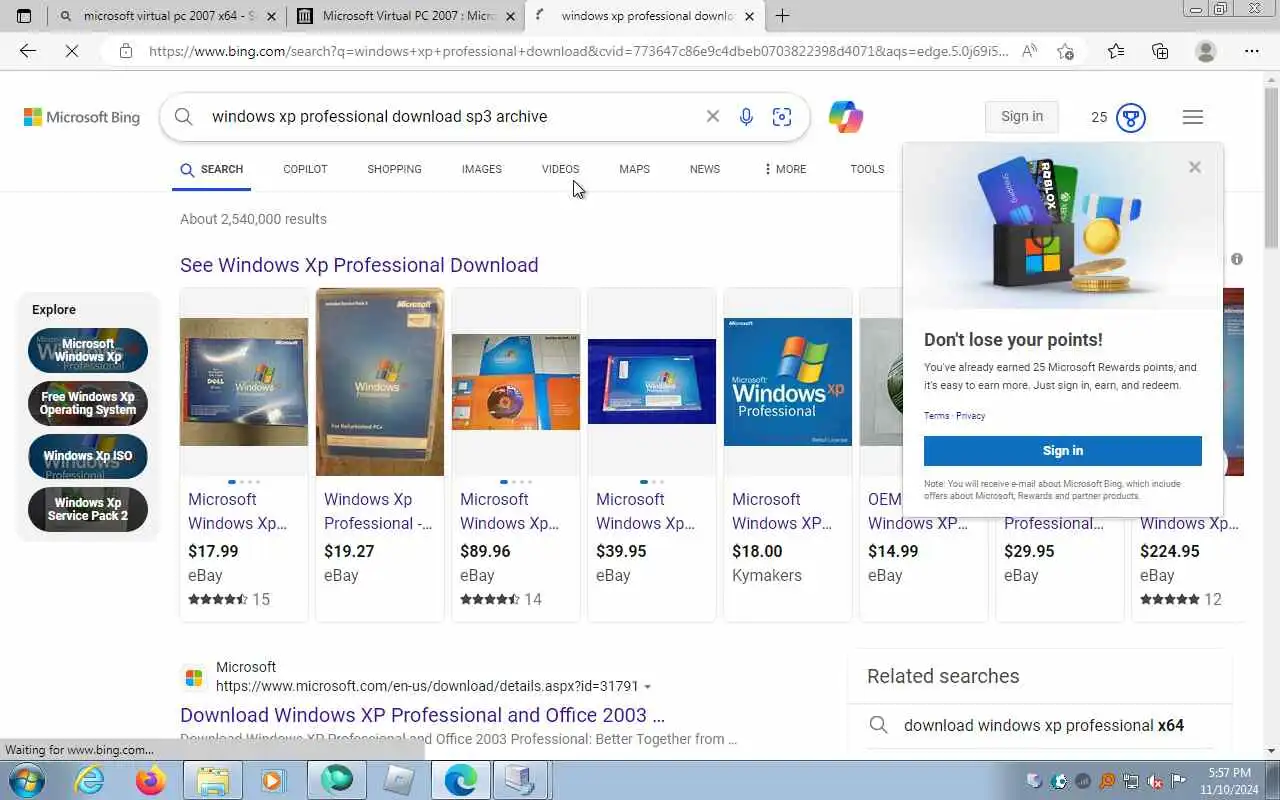Select the Windows Xp ISO Explore chip
The image size is (1280, 800).
[x=88, y=456]
